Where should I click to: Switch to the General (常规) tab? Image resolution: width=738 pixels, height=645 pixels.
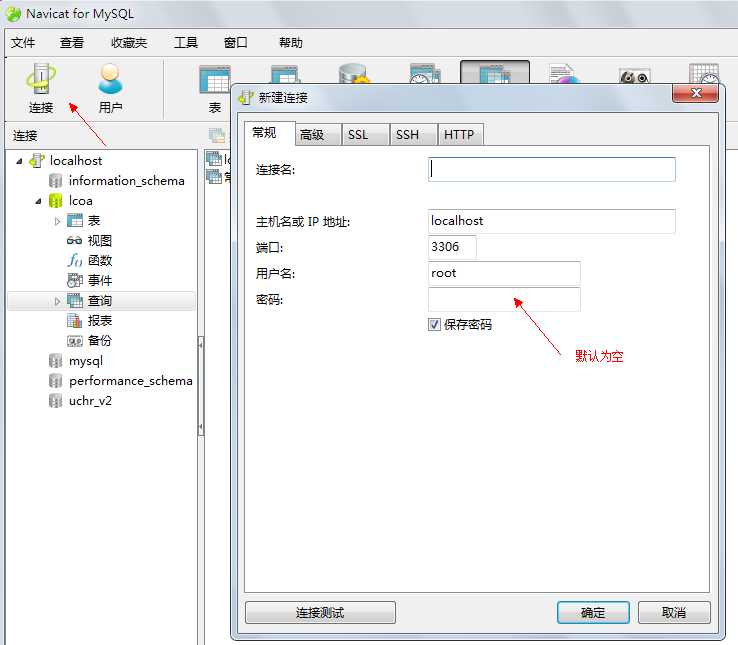[x=270, y=133]
